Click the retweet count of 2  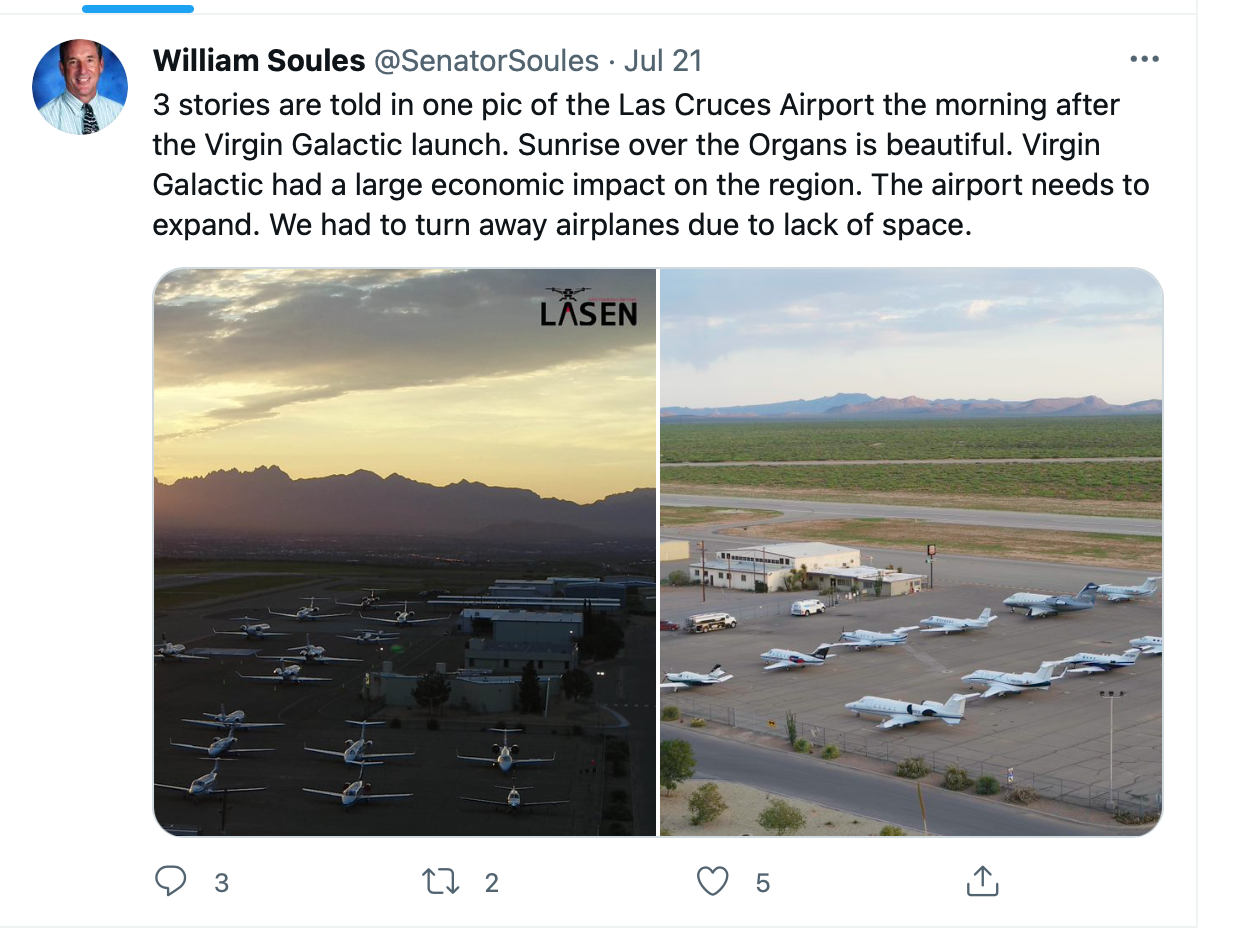491,883
